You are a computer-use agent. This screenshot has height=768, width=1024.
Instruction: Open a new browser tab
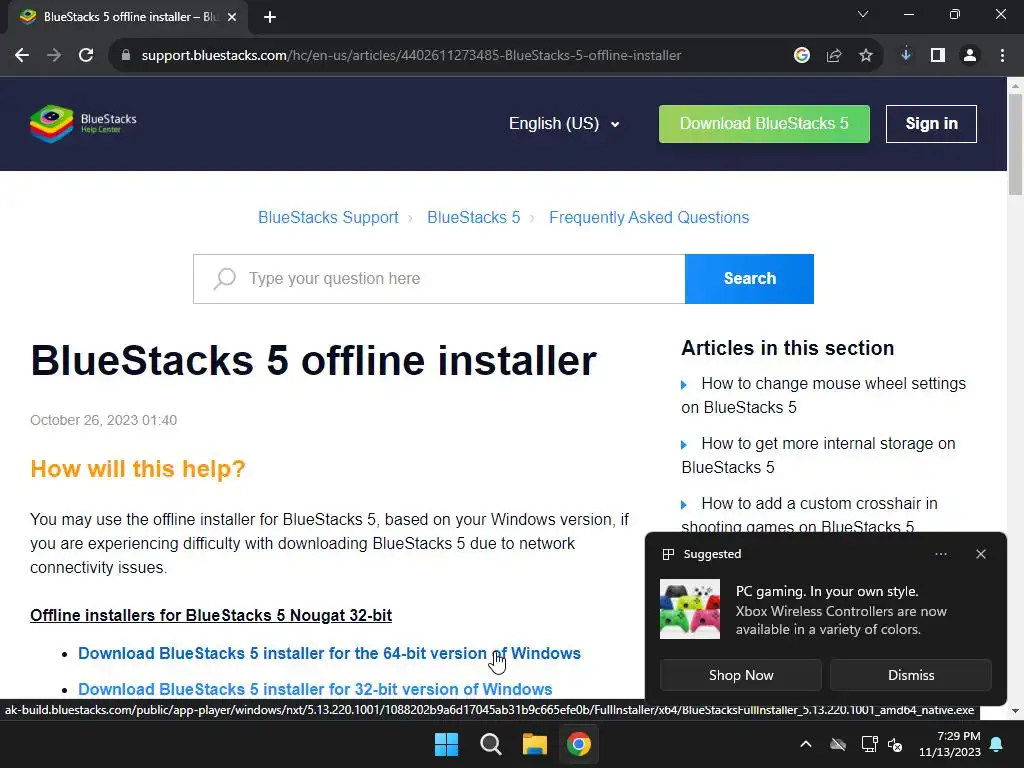point(270,17)
